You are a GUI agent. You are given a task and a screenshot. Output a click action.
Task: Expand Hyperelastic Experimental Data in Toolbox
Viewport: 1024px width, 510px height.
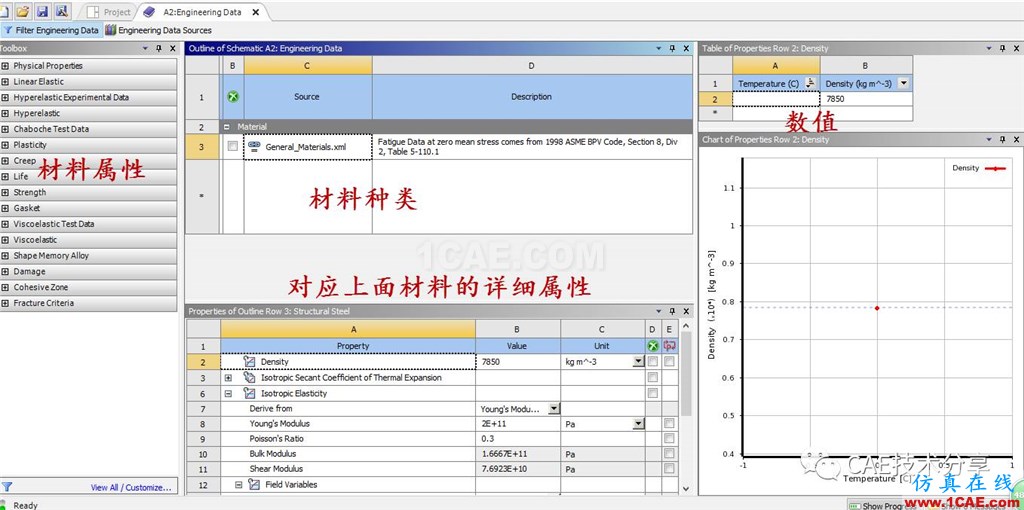(x=5, y=97)
